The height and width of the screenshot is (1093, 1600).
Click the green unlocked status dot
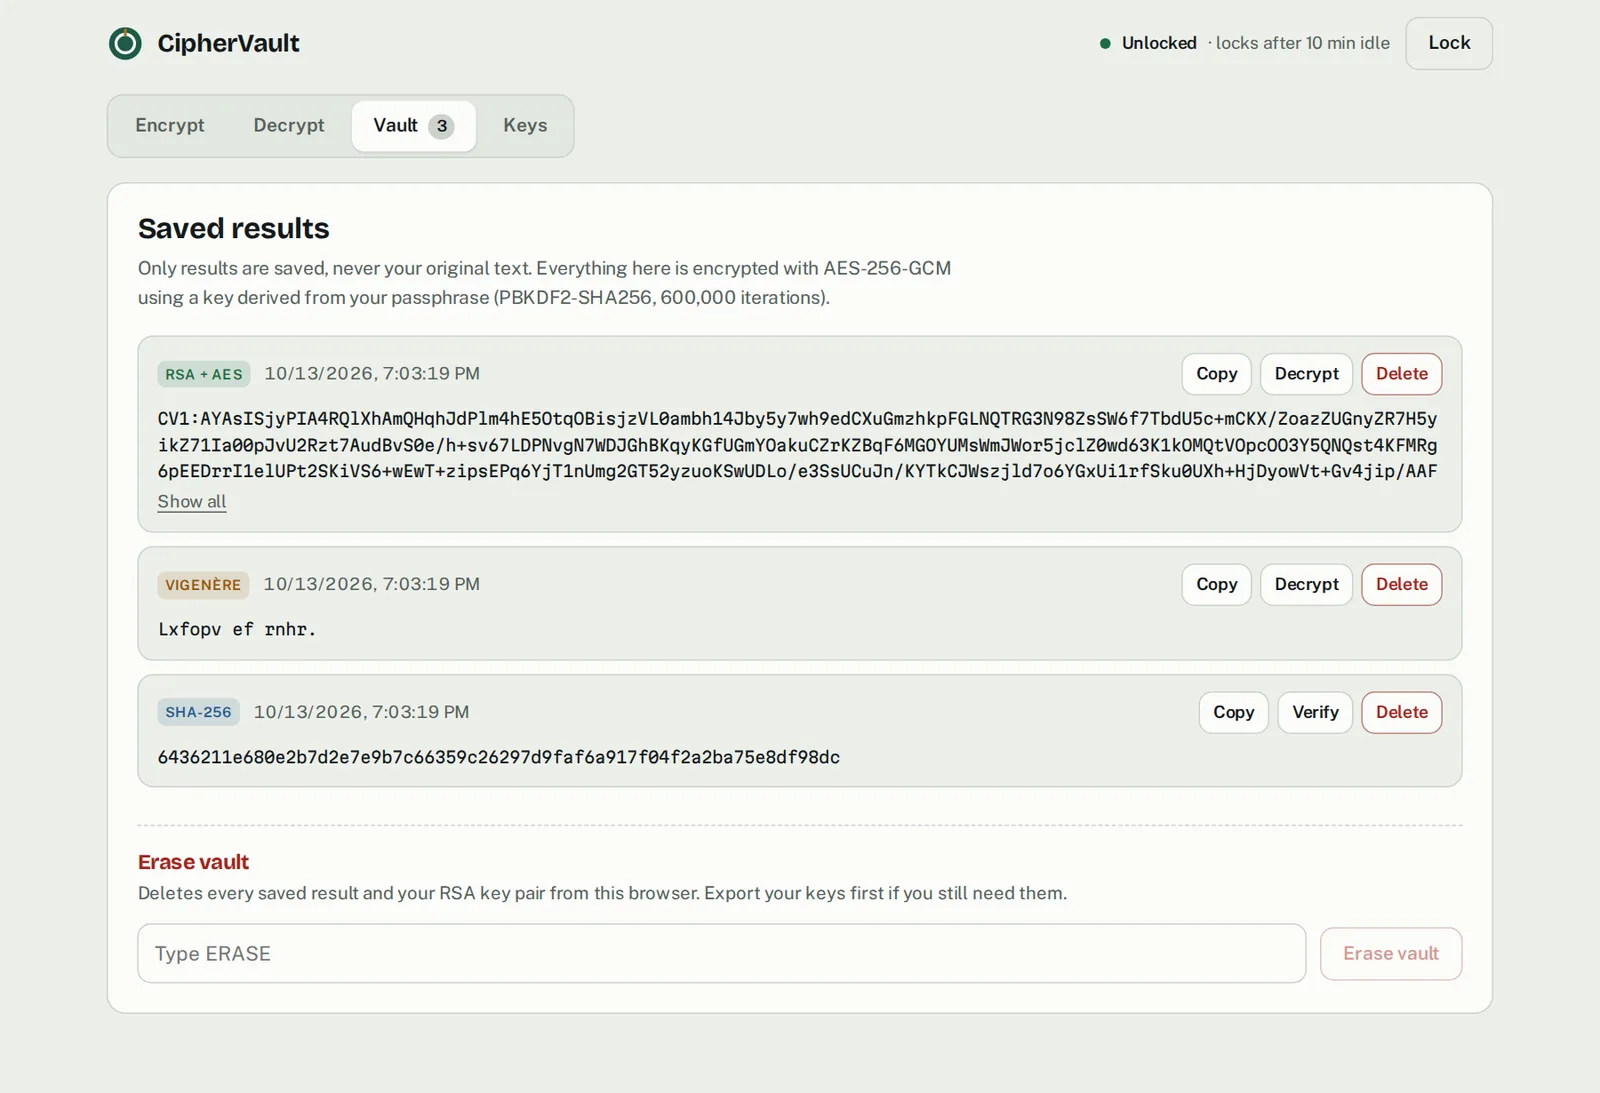tap(1105, 43)
